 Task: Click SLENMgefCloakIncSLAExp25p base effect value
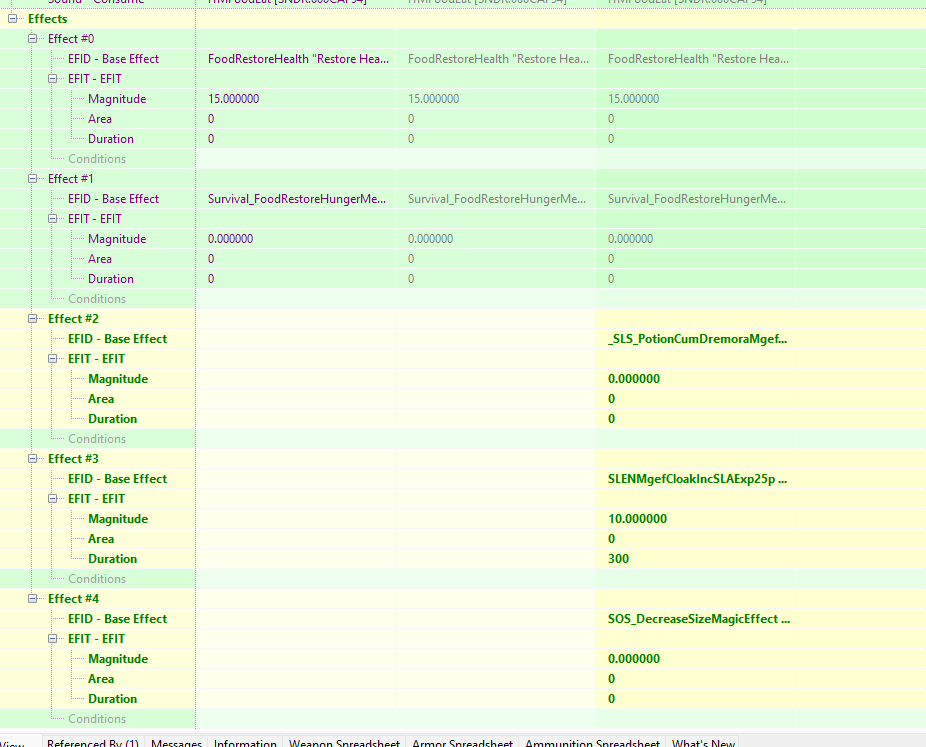[697, 479]
